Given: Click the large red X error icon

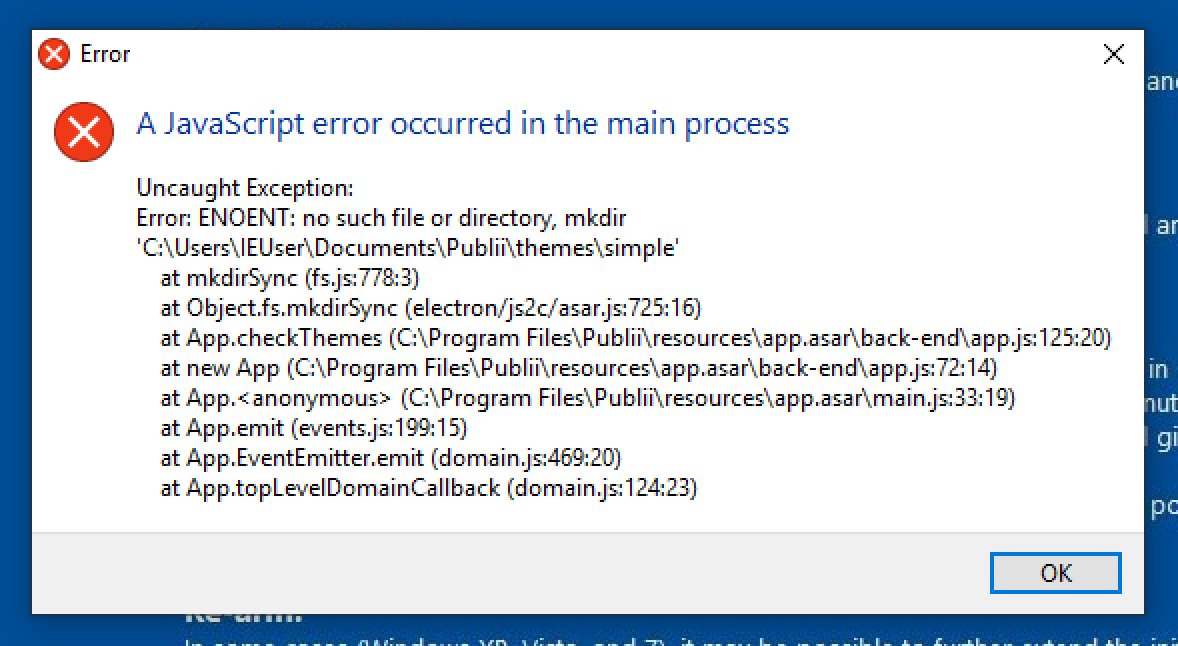Looking at the screenshot, I should pyautogui.click(x=83, y=131).
